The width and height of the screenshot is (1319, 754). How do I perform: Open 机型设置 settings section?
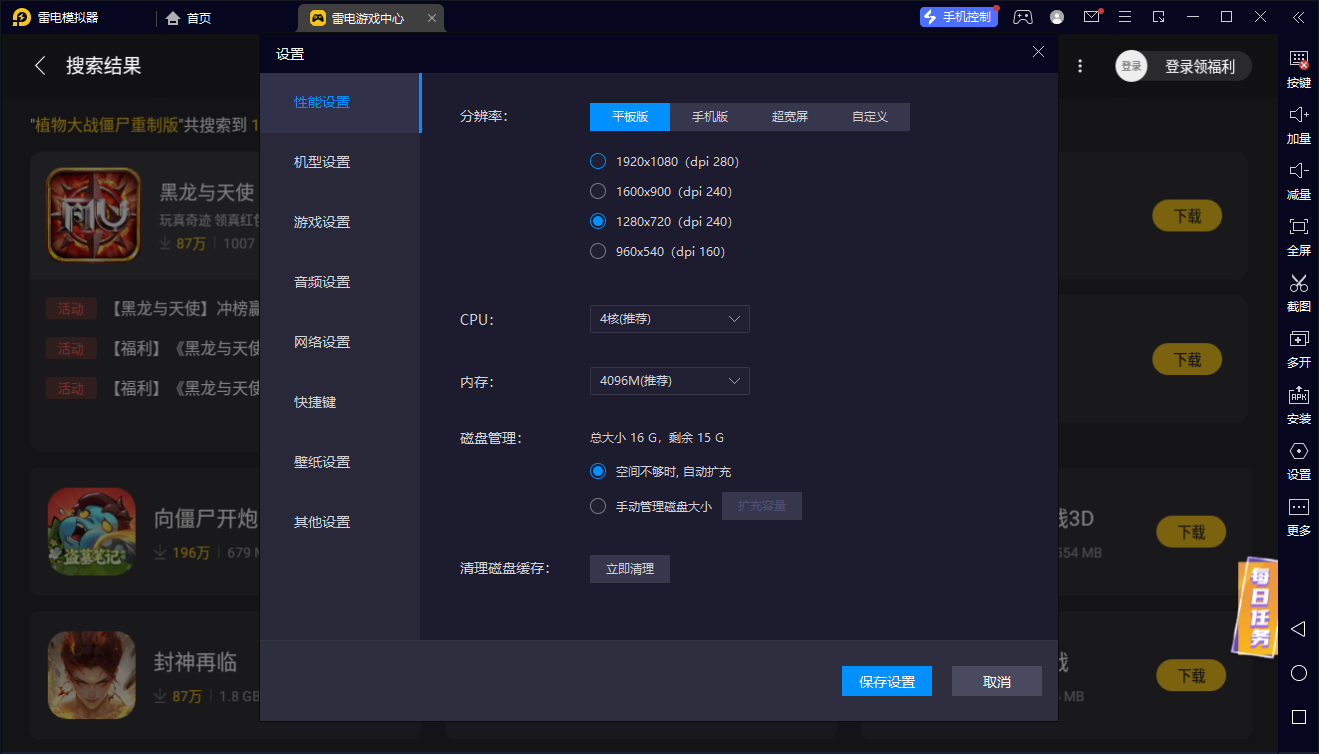click(340, 163)
